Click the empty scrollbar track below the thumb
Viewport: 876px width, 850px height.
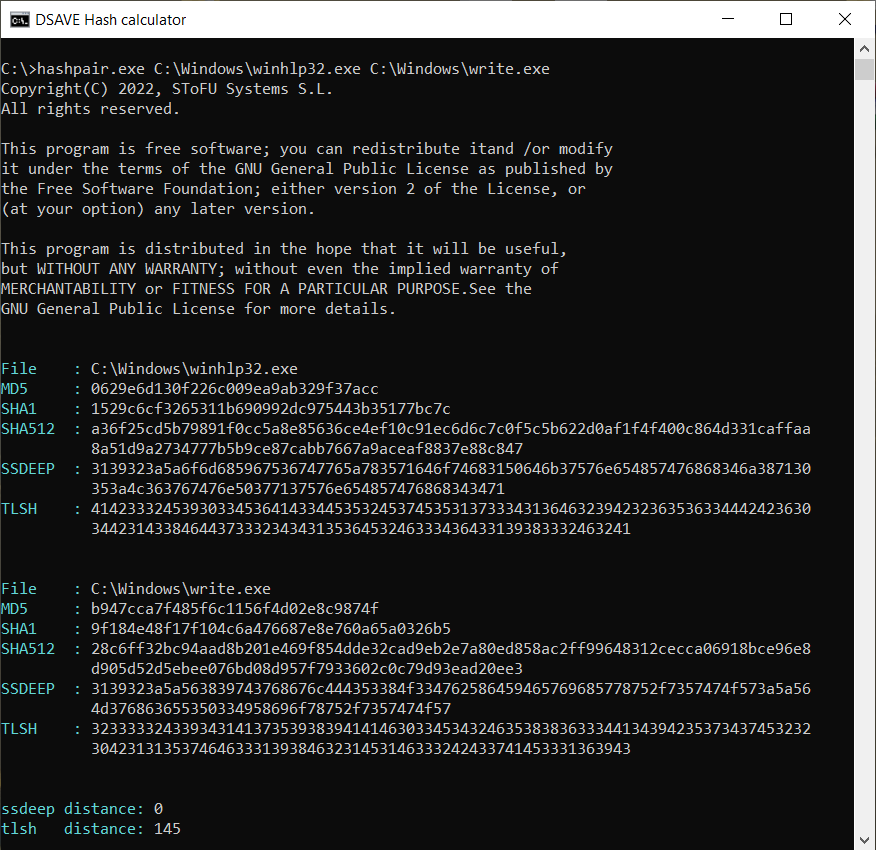coord(865,450)
